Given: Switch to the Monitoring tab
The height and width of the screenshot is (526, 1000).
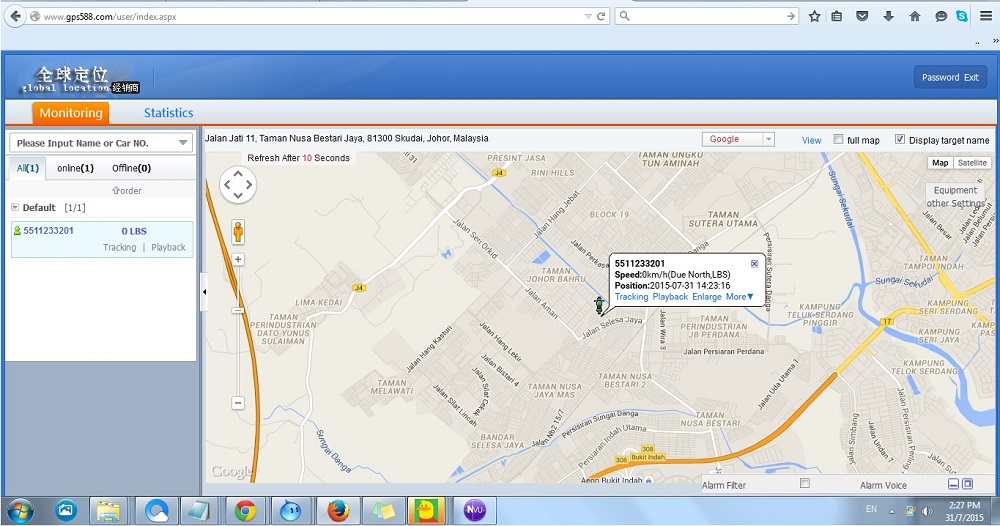Looking at the screenshot, I should [71, 113].
